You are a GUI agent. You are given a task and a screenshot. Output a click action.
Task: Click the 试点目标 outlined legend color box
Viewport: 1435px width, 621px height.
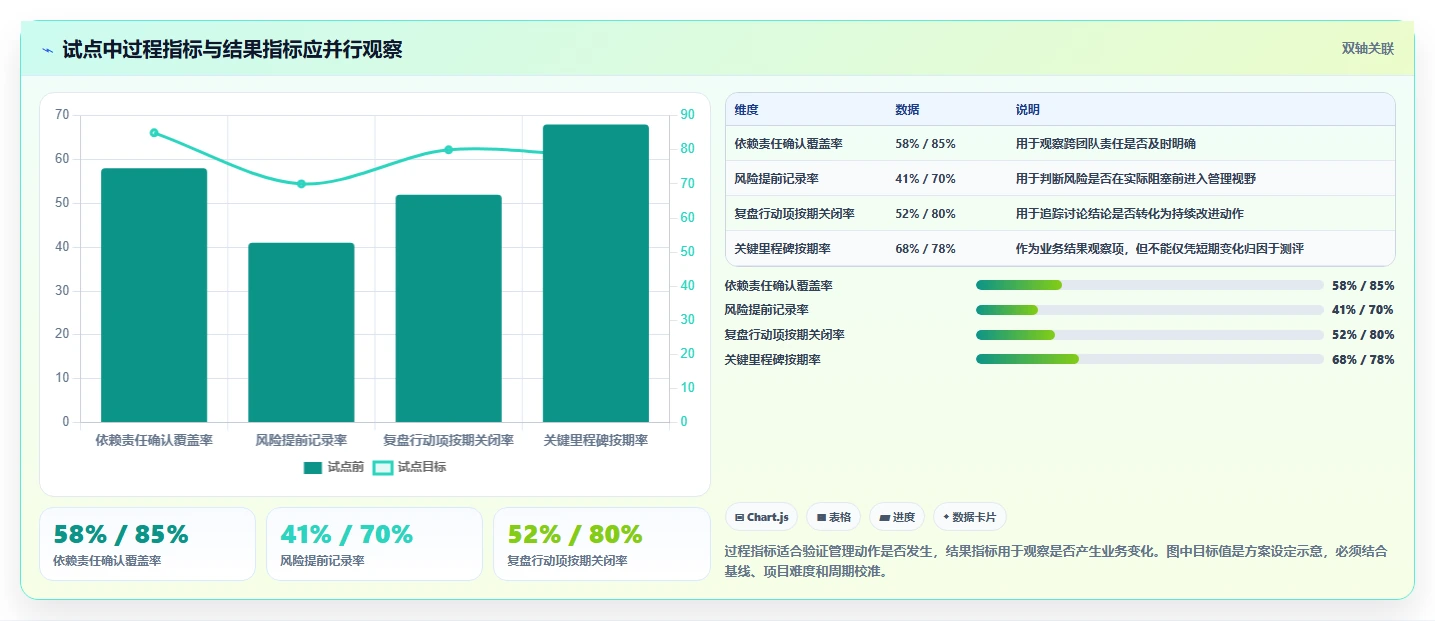(383, 468)
